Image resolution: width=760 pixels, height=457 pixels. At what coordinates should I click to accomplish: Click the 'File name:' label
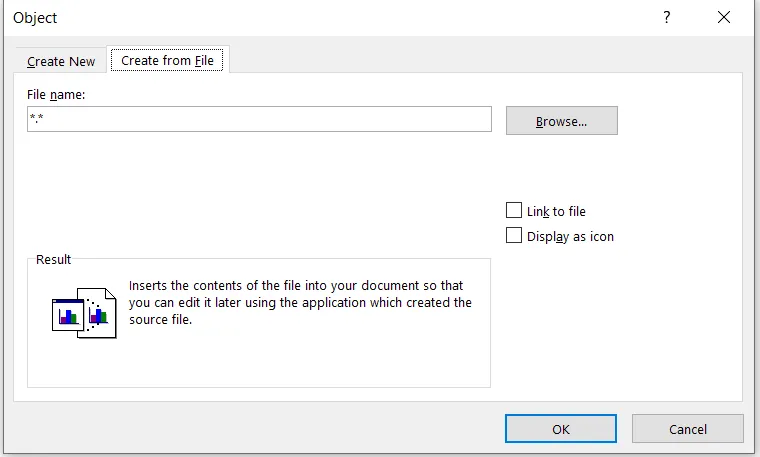(58, 94)
